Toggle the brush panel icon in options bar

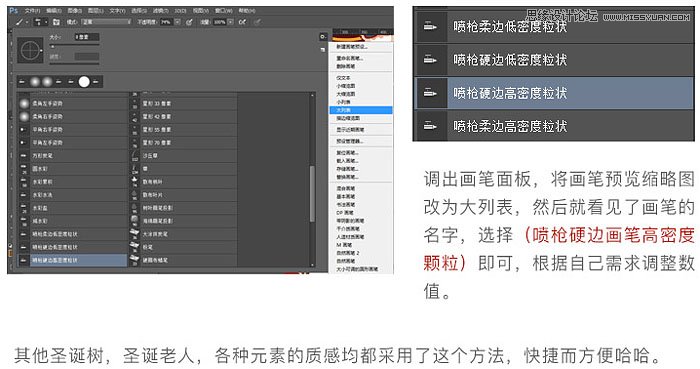coord(56,22)
